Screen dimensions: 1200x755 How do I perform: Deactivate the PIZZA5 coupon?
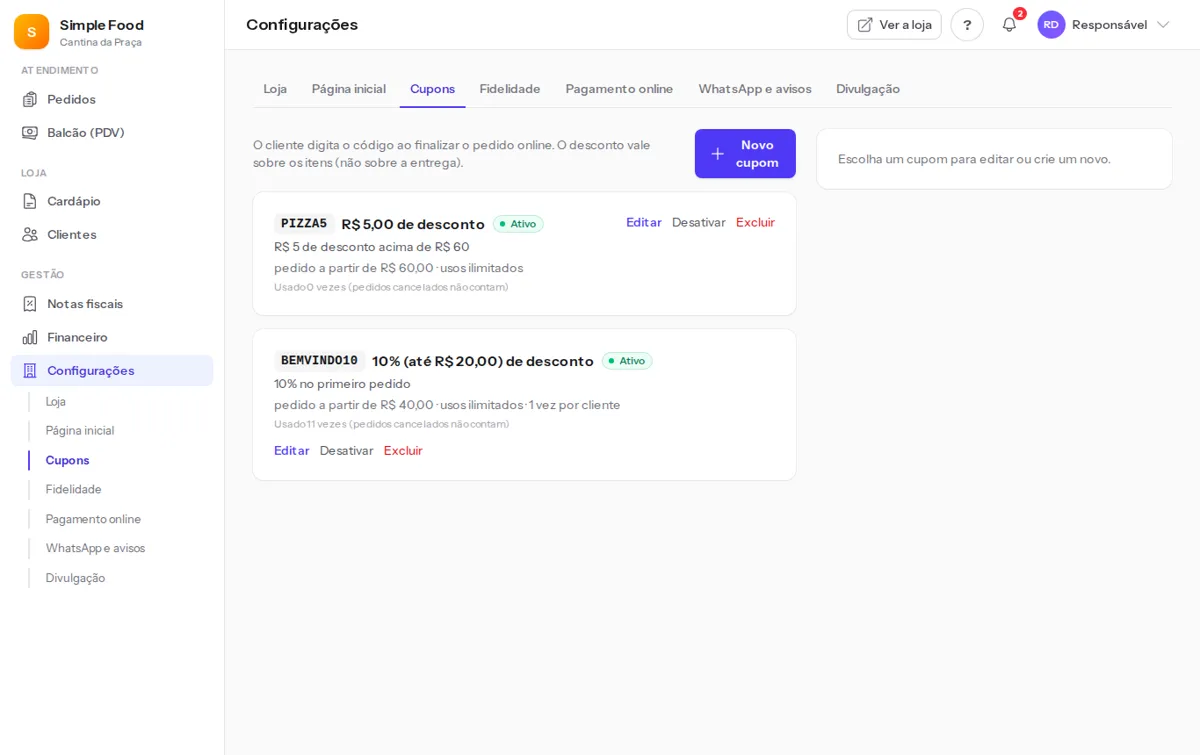click(x=699, y=222)
